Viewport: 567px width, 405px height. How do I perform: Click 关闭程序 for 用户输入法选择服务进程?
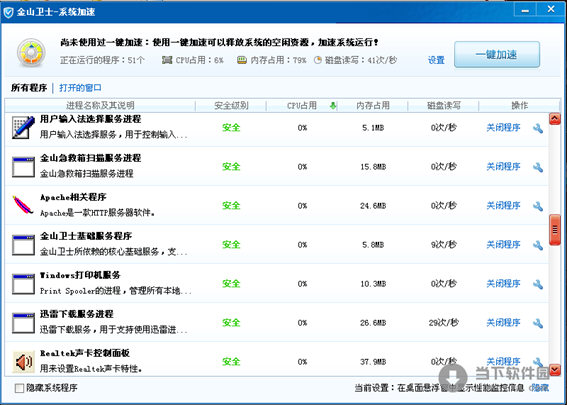[503, 128]
